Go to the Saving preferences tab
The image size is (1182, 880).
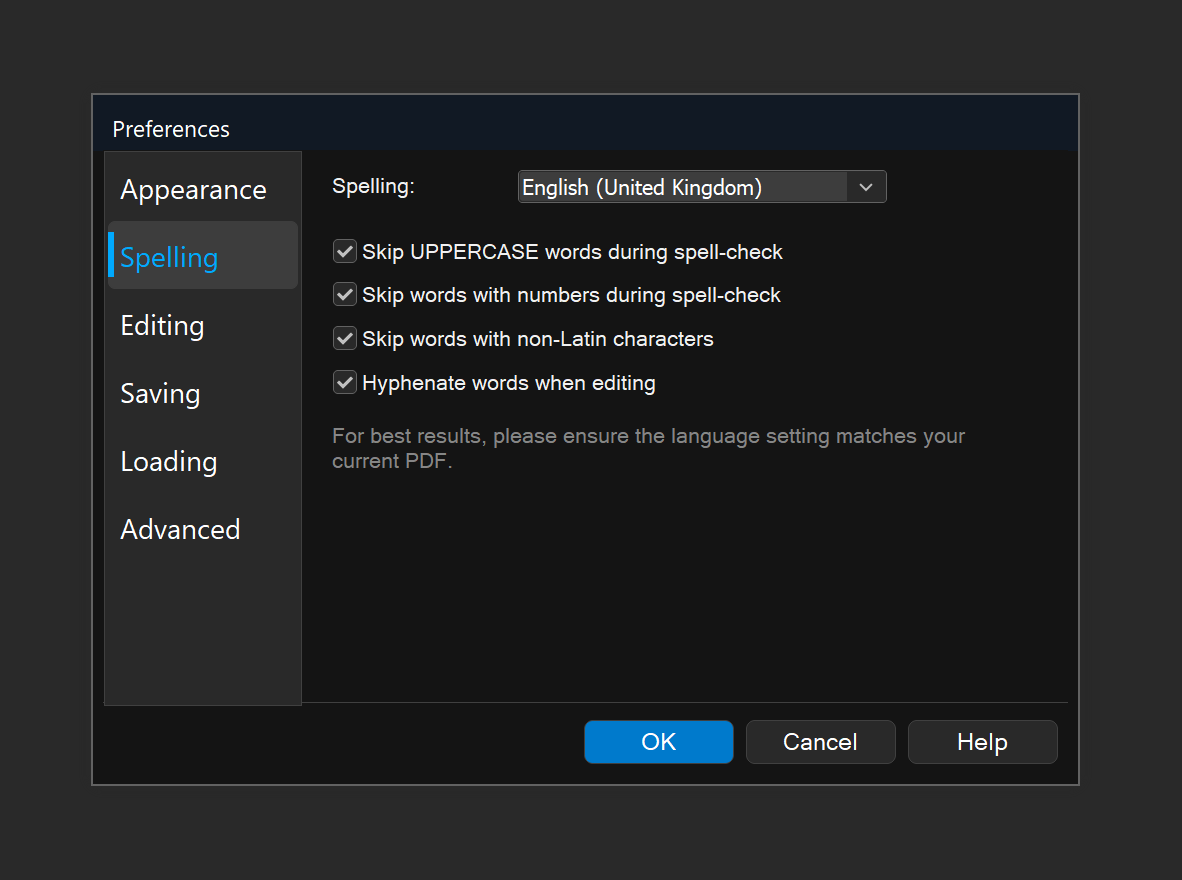tap(160, 394)
